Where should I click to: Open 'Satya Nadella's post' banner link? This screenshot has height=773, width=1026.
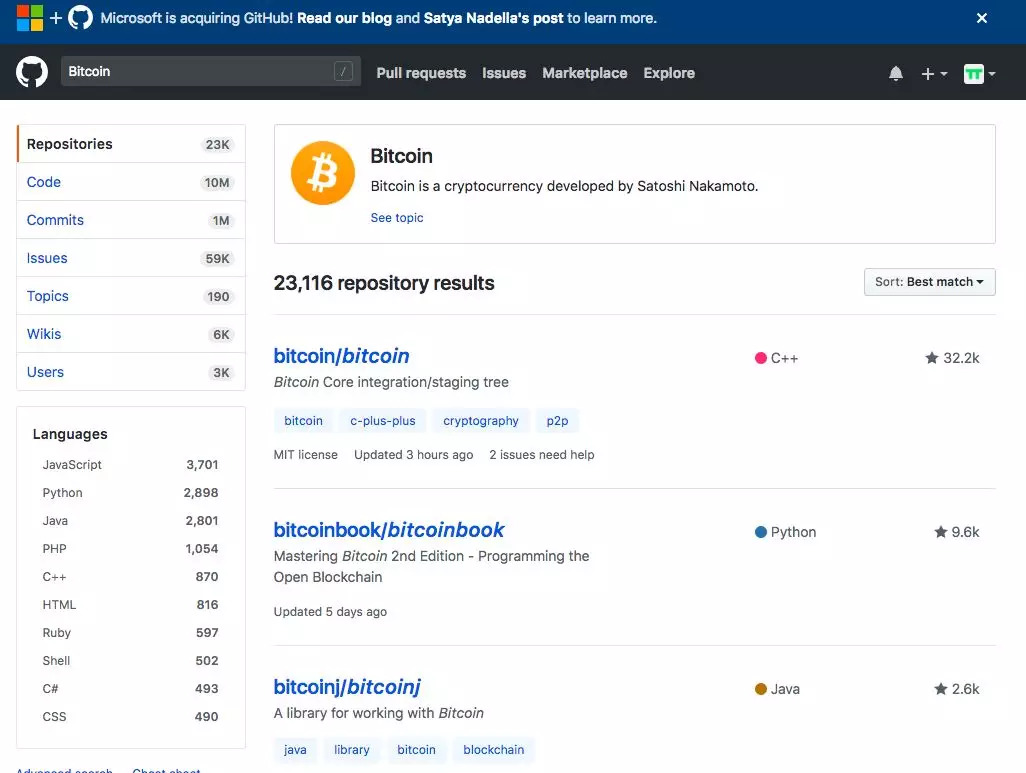[x=493, y=18]
